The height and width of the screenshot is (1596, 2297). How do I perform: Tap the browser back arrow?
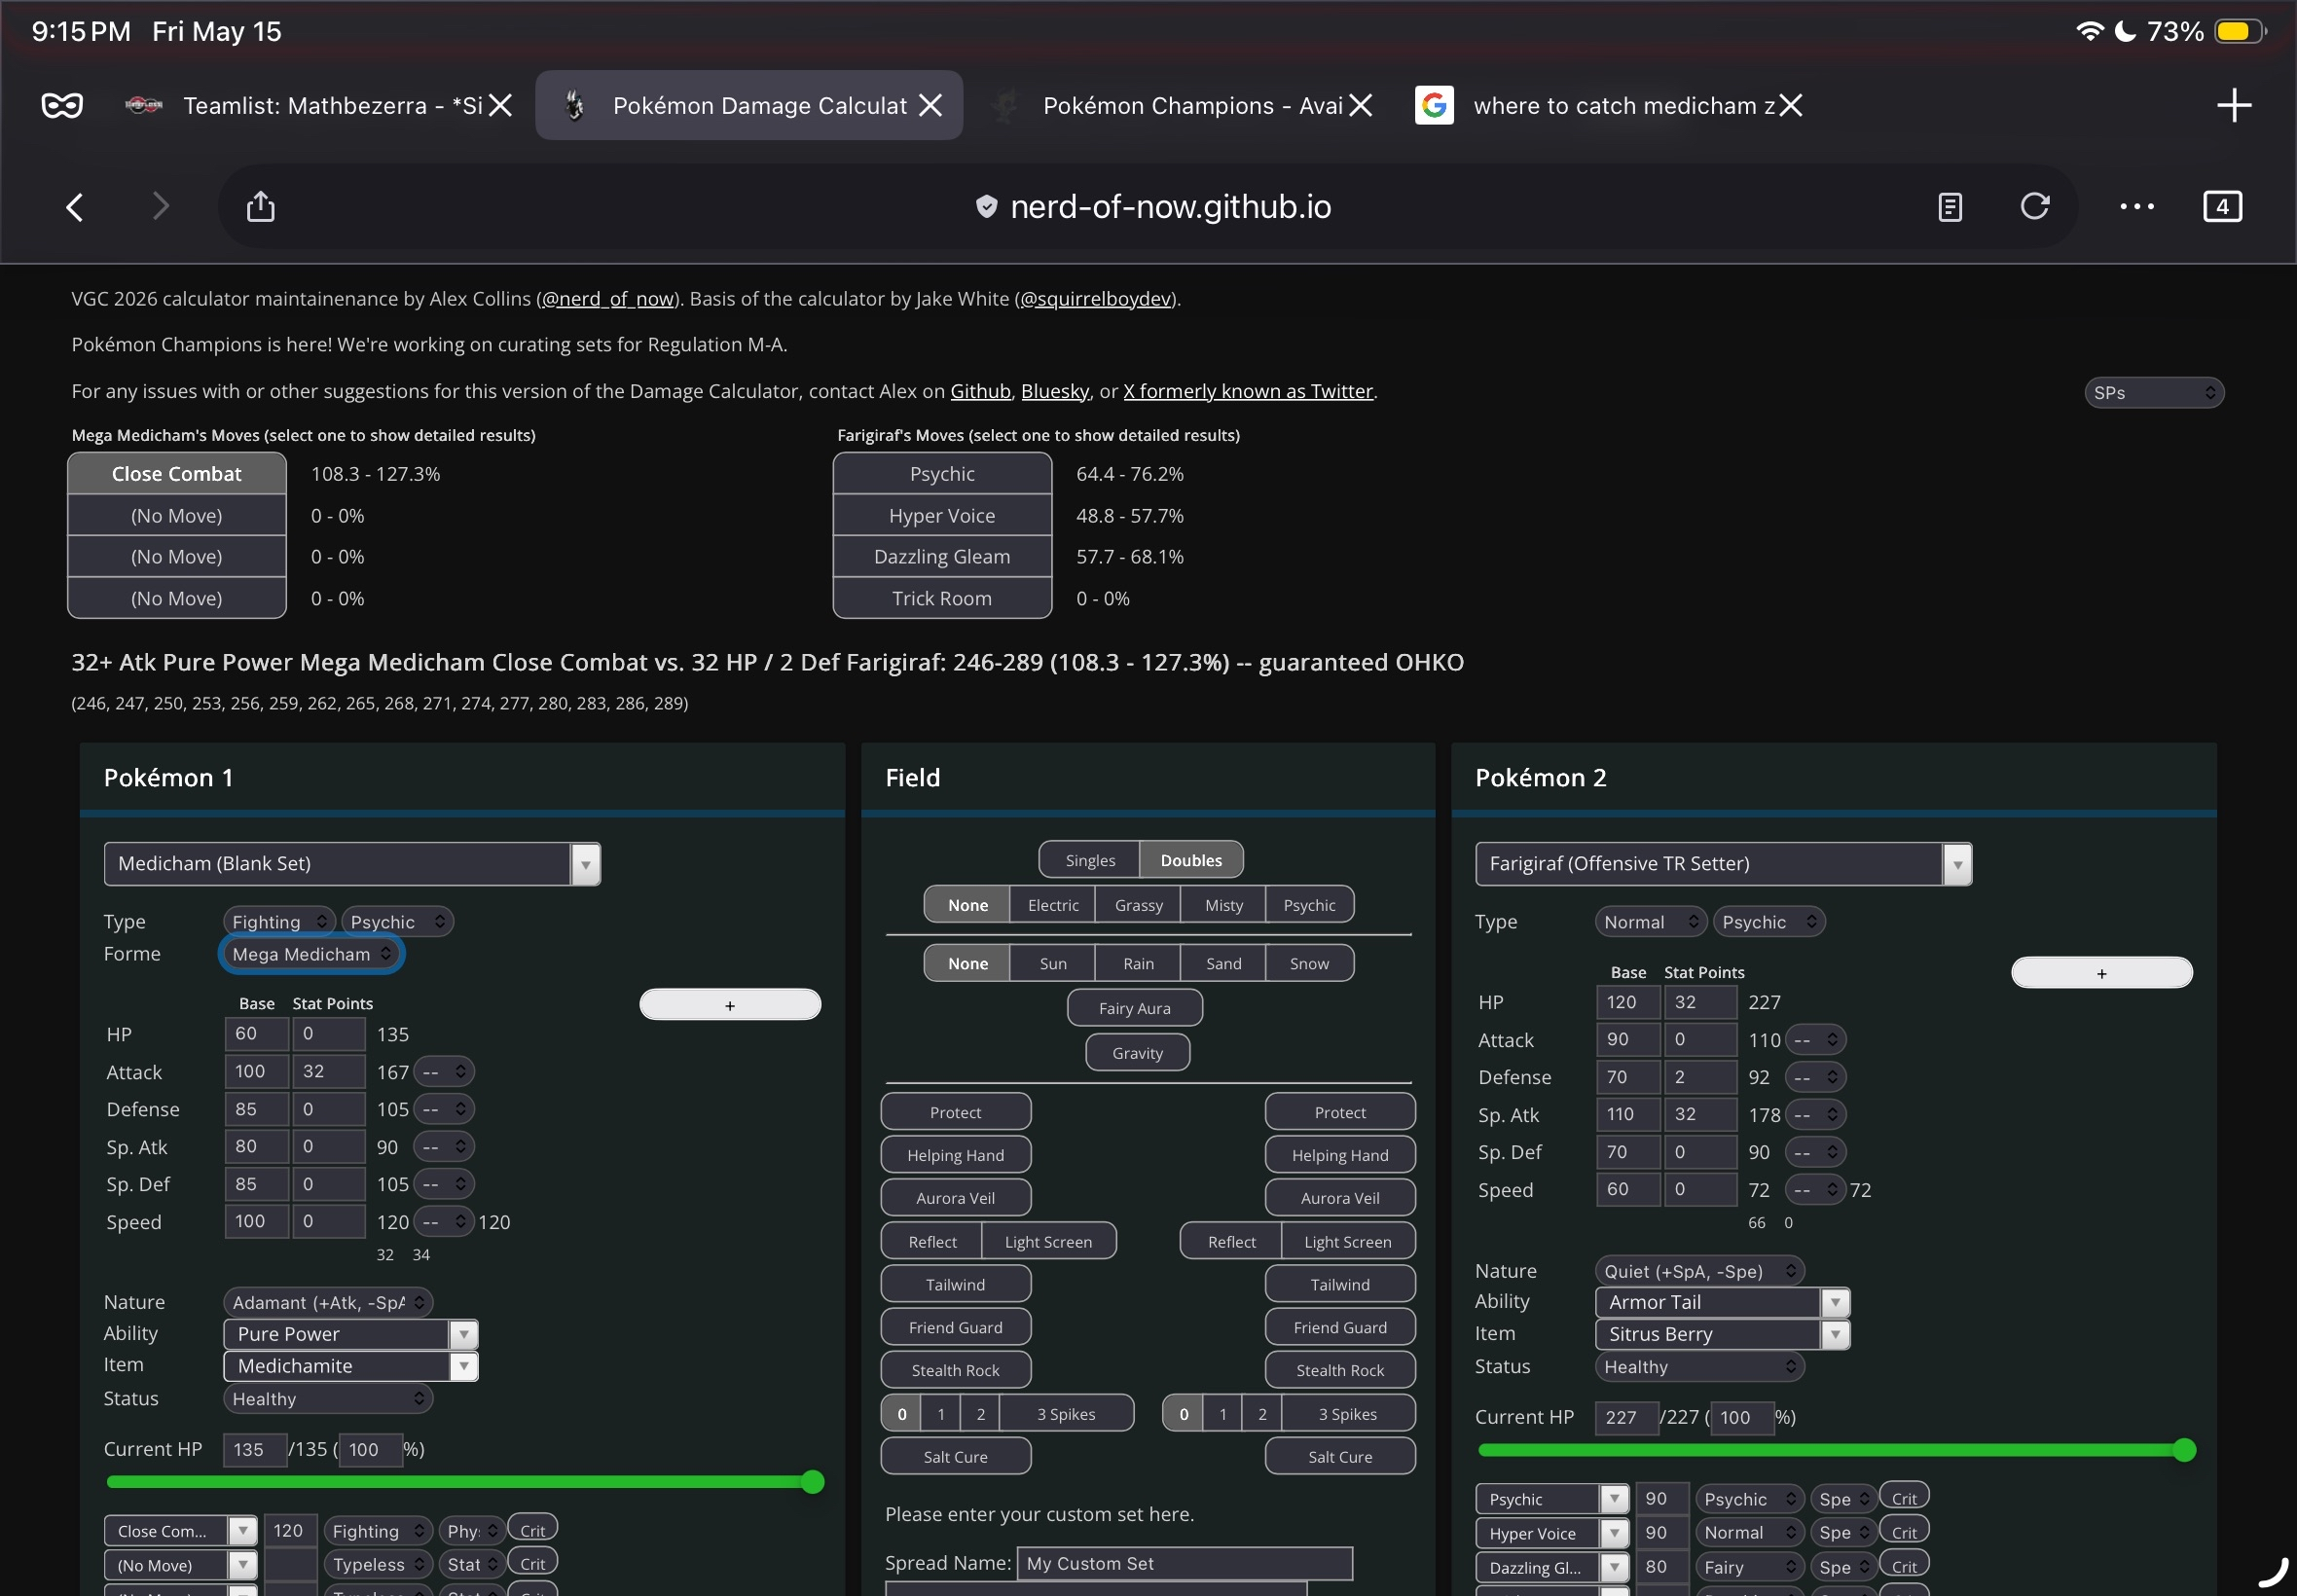click(x=75, y=207)
